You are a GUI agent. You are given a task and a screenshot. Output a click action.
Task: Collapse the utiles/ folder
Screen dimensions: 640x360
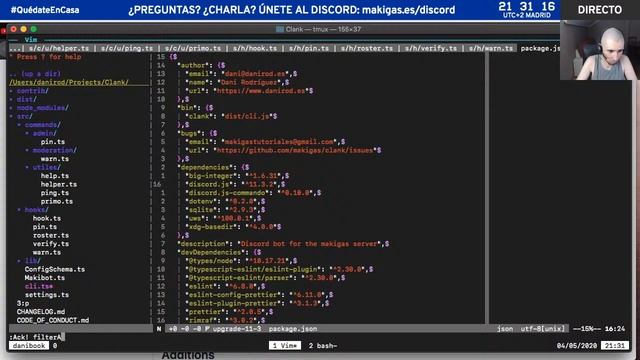pyautogui.click(x=47, y=167)
